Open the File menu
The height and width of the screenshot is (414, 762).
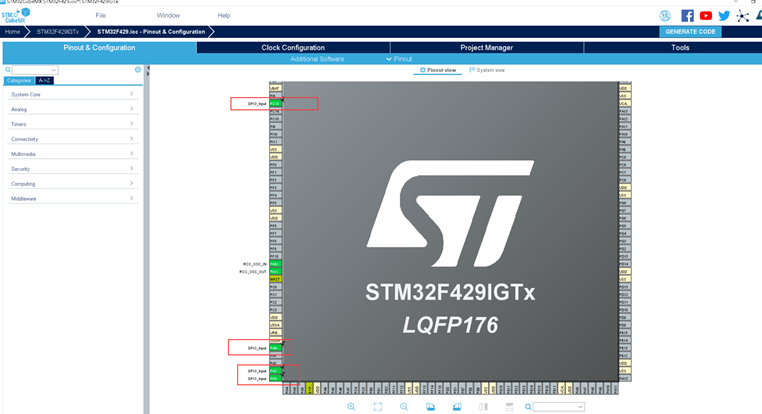tap(101, 16)
